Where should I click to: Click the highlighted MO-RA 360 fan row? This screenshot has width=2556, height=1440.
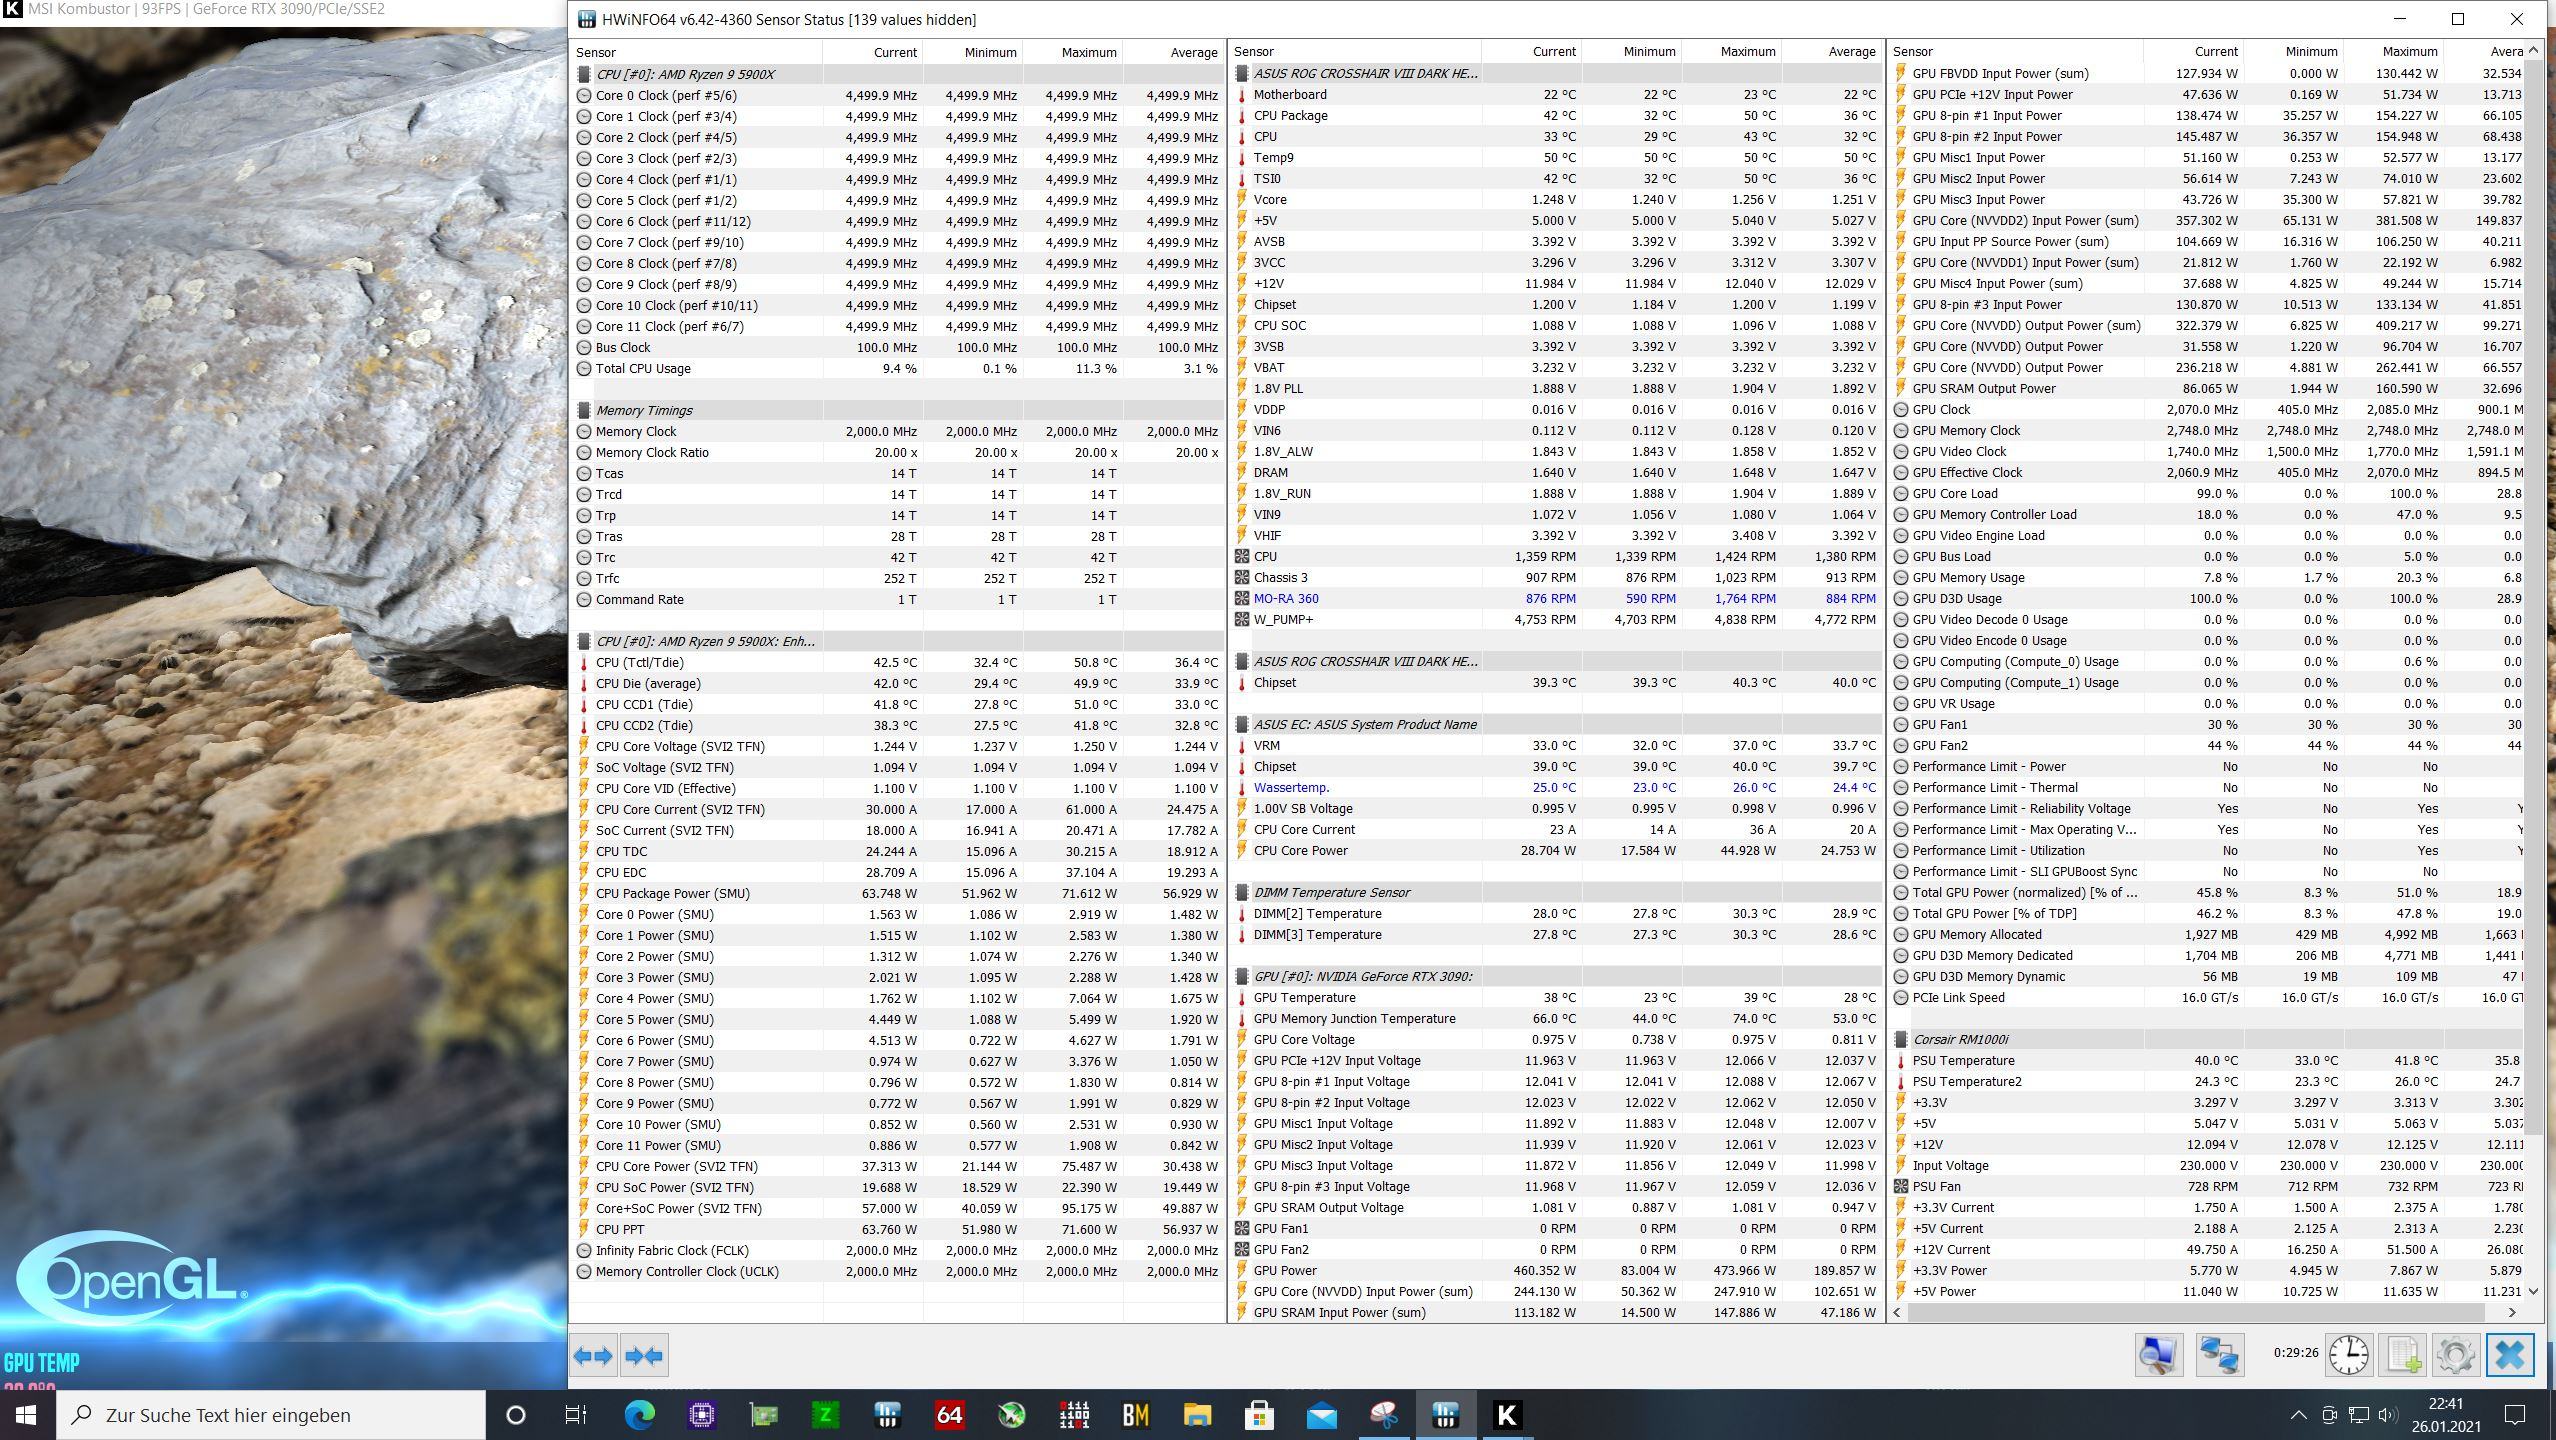(x=1286, y=599)
